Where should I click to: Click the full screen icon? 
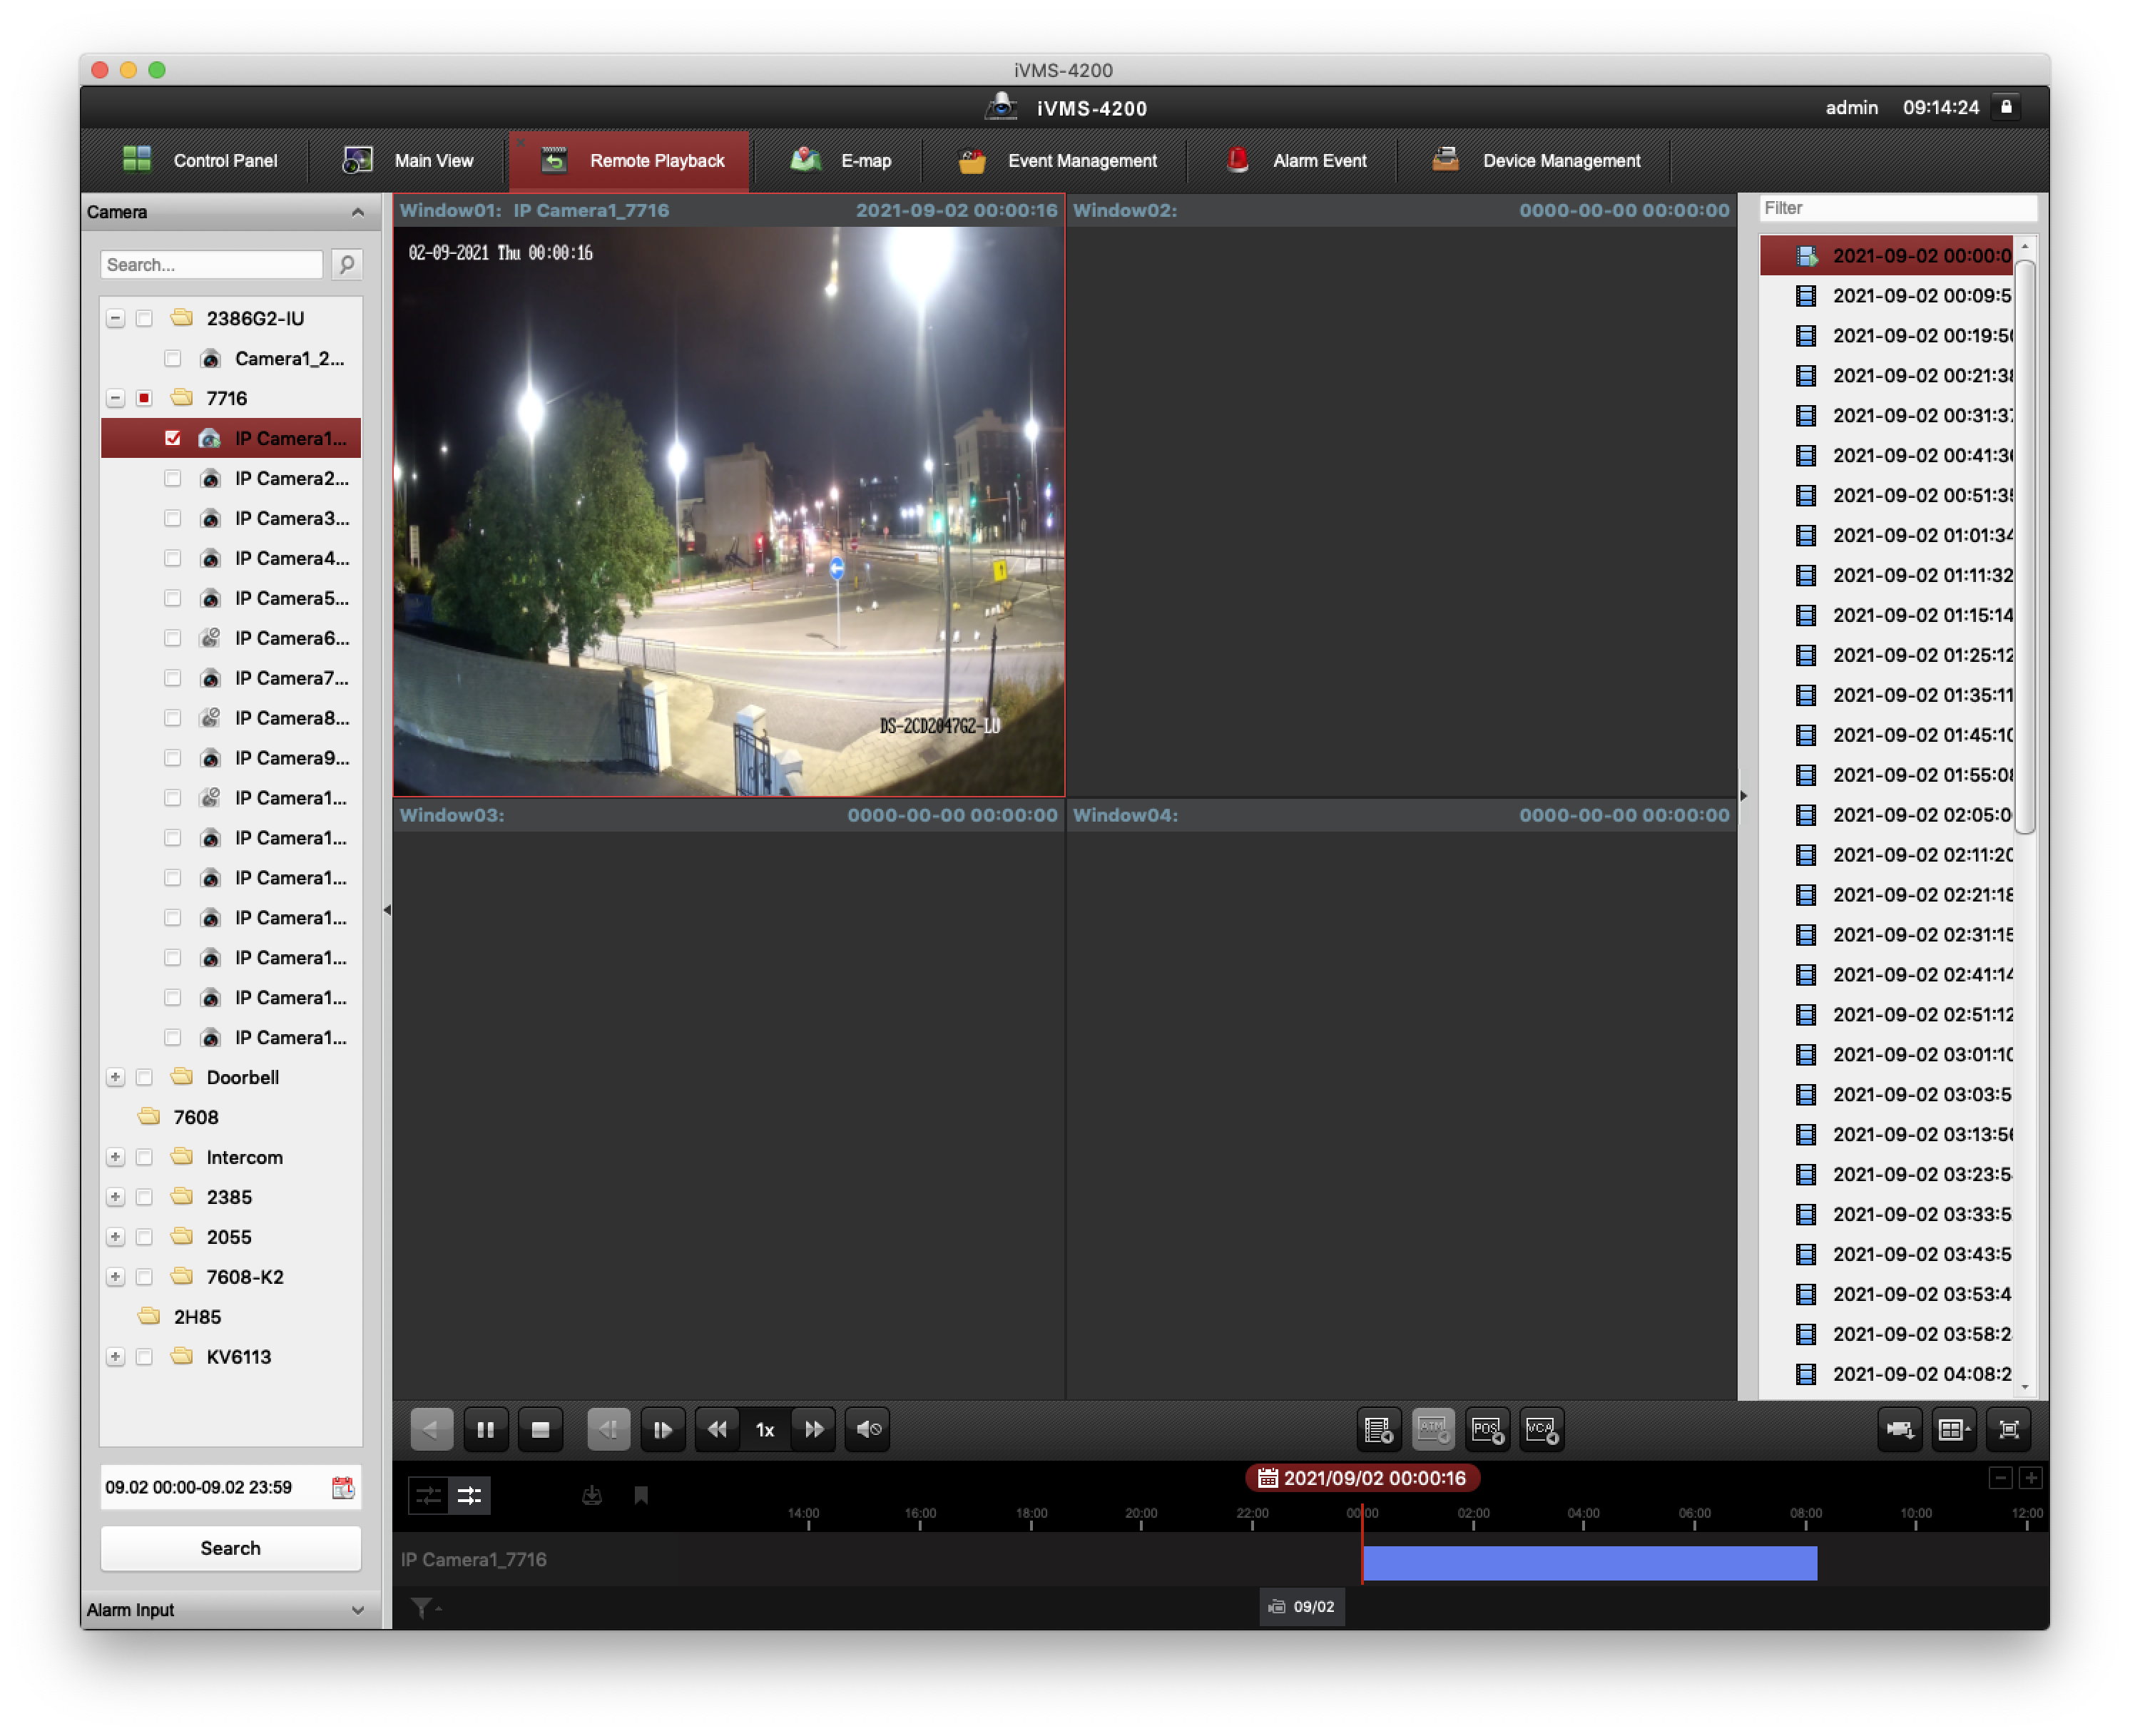[2008, 1429]
